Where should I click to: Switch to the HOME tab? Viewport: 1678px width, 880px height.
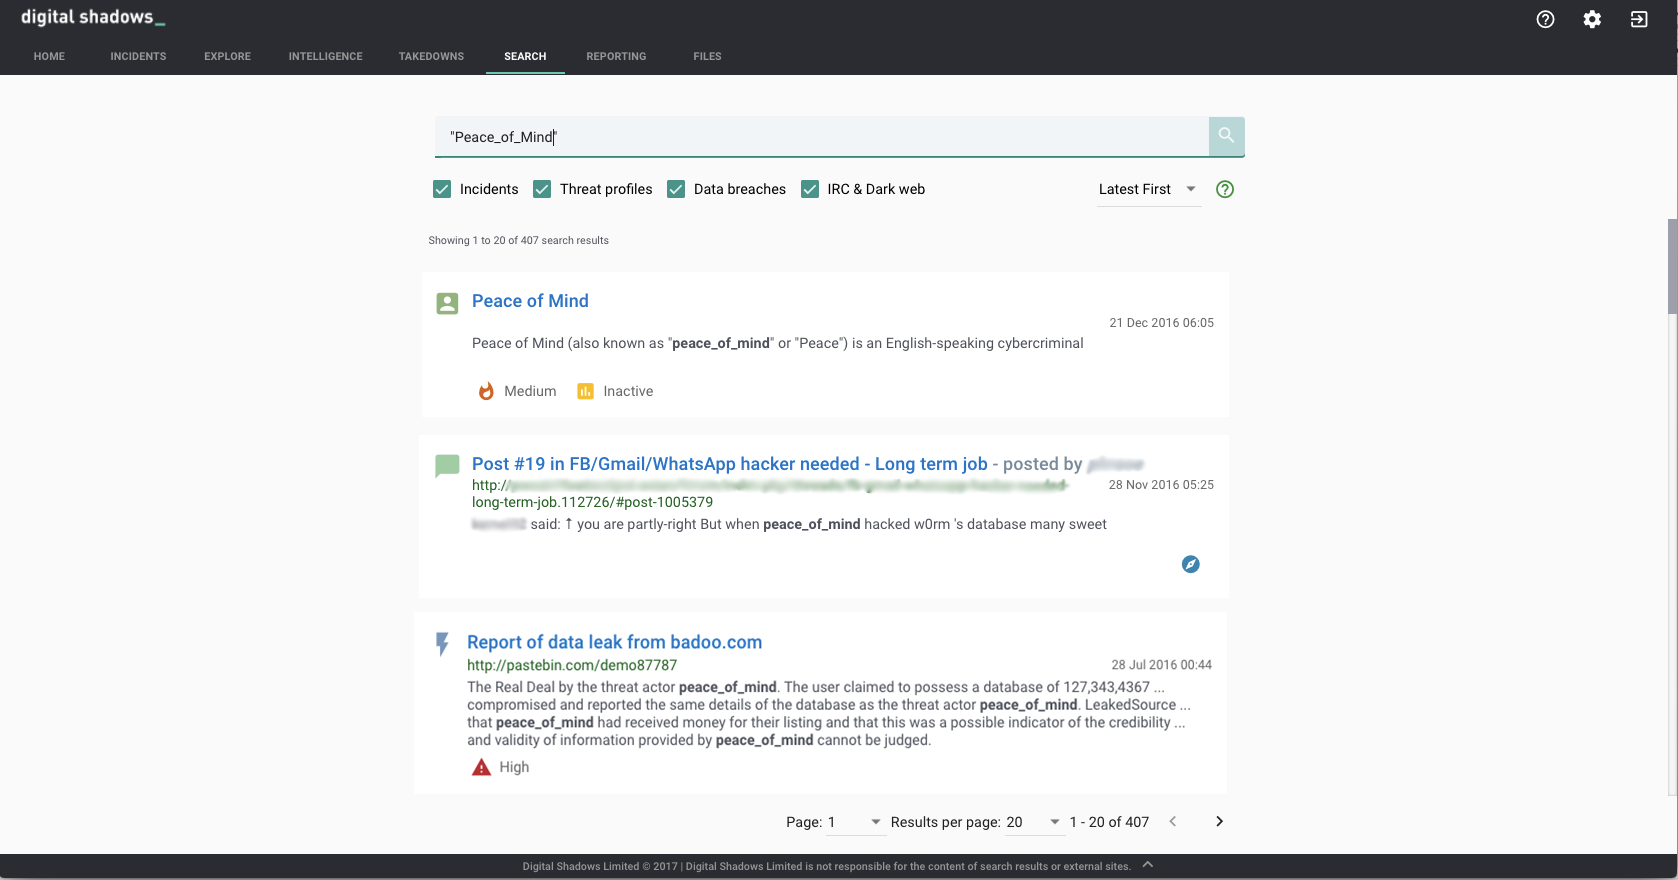49,56
